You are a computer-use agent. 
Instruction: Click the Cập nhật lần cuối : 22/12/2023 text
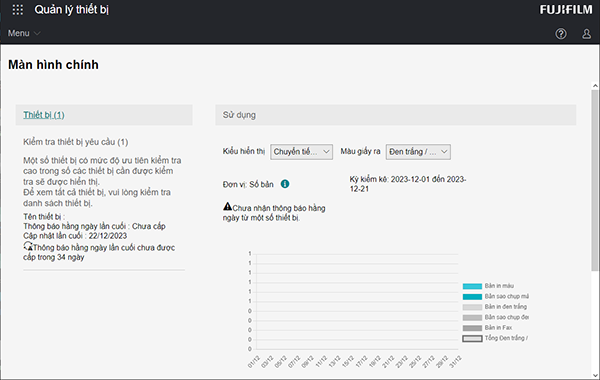coord(75,236)
